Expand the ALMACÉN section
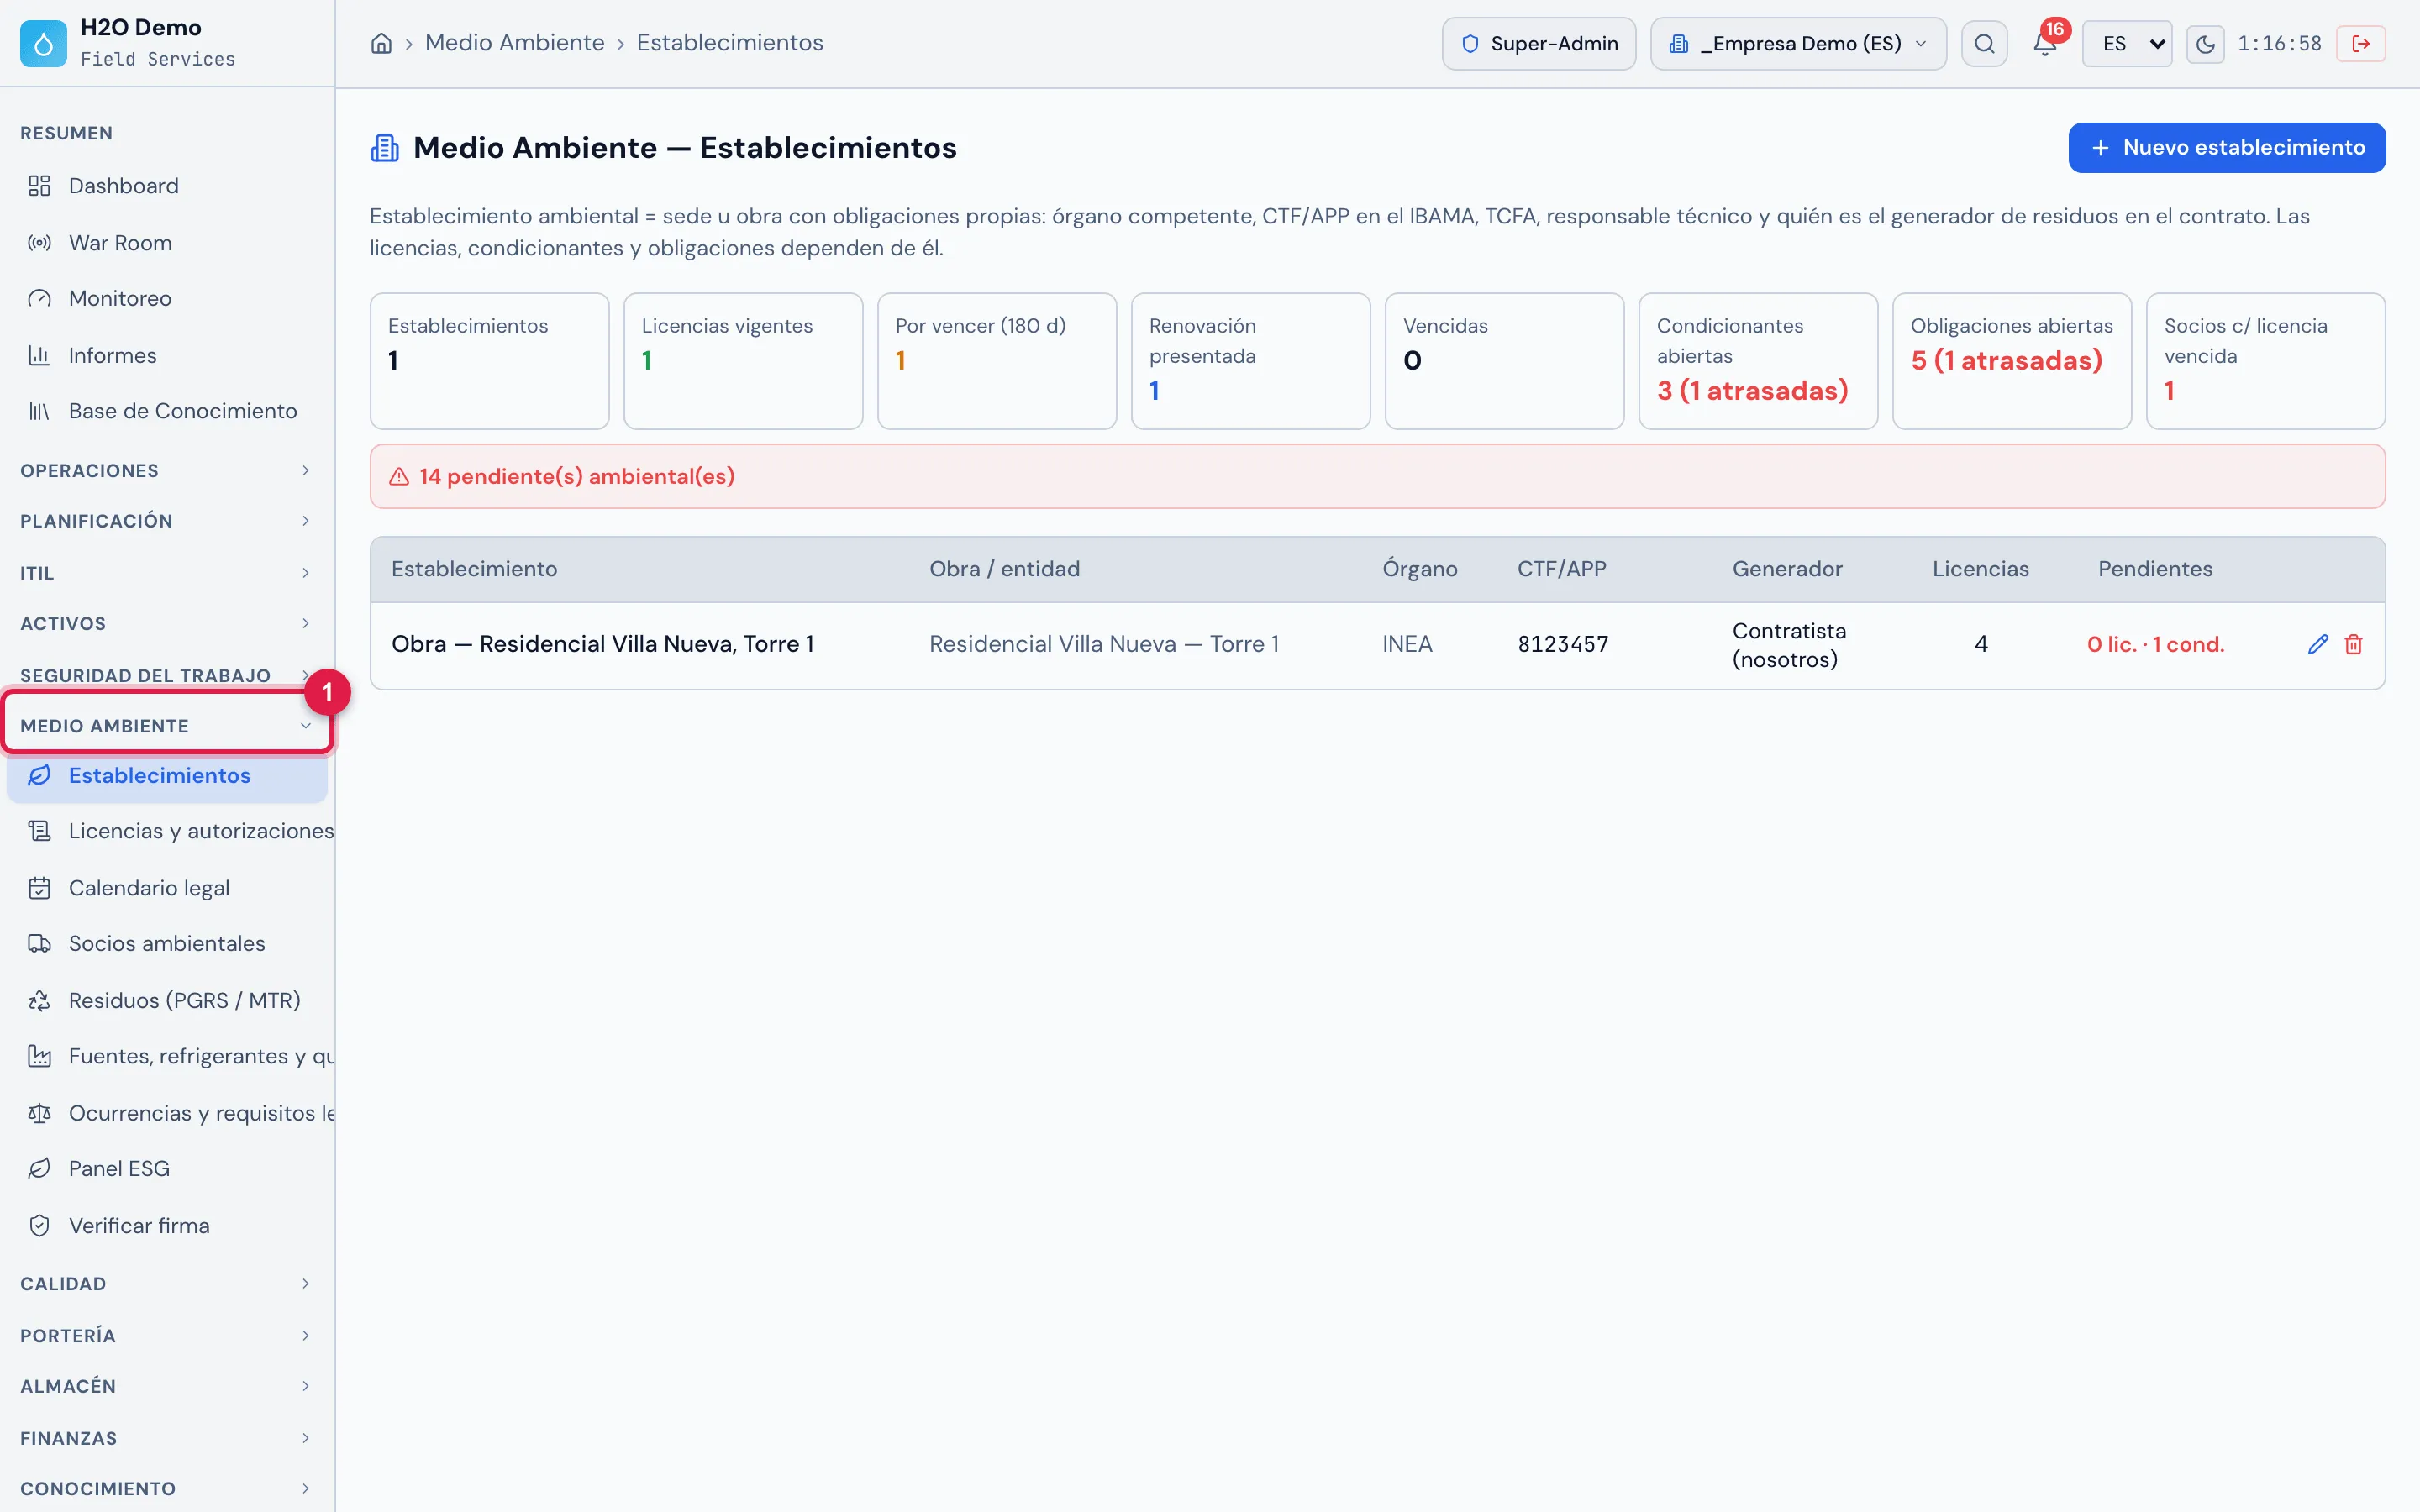The height and width of the screenshot is (1512, 2420). pos(167,1386)
